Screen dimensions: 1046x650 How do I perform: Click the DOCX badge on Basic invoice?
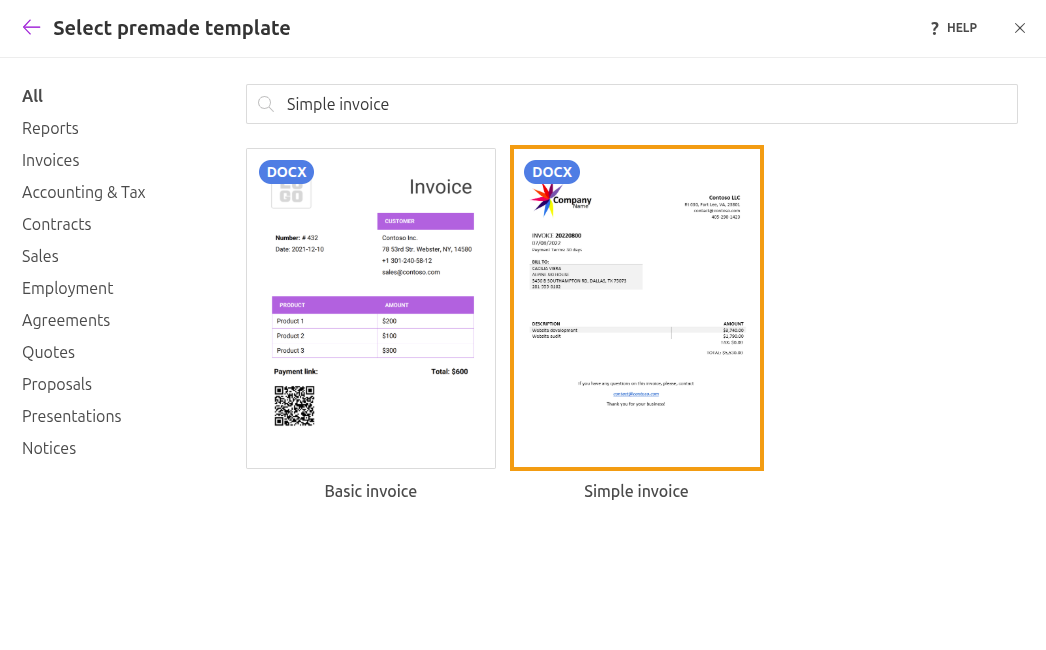pyautogui.click(x=286, y=172)
